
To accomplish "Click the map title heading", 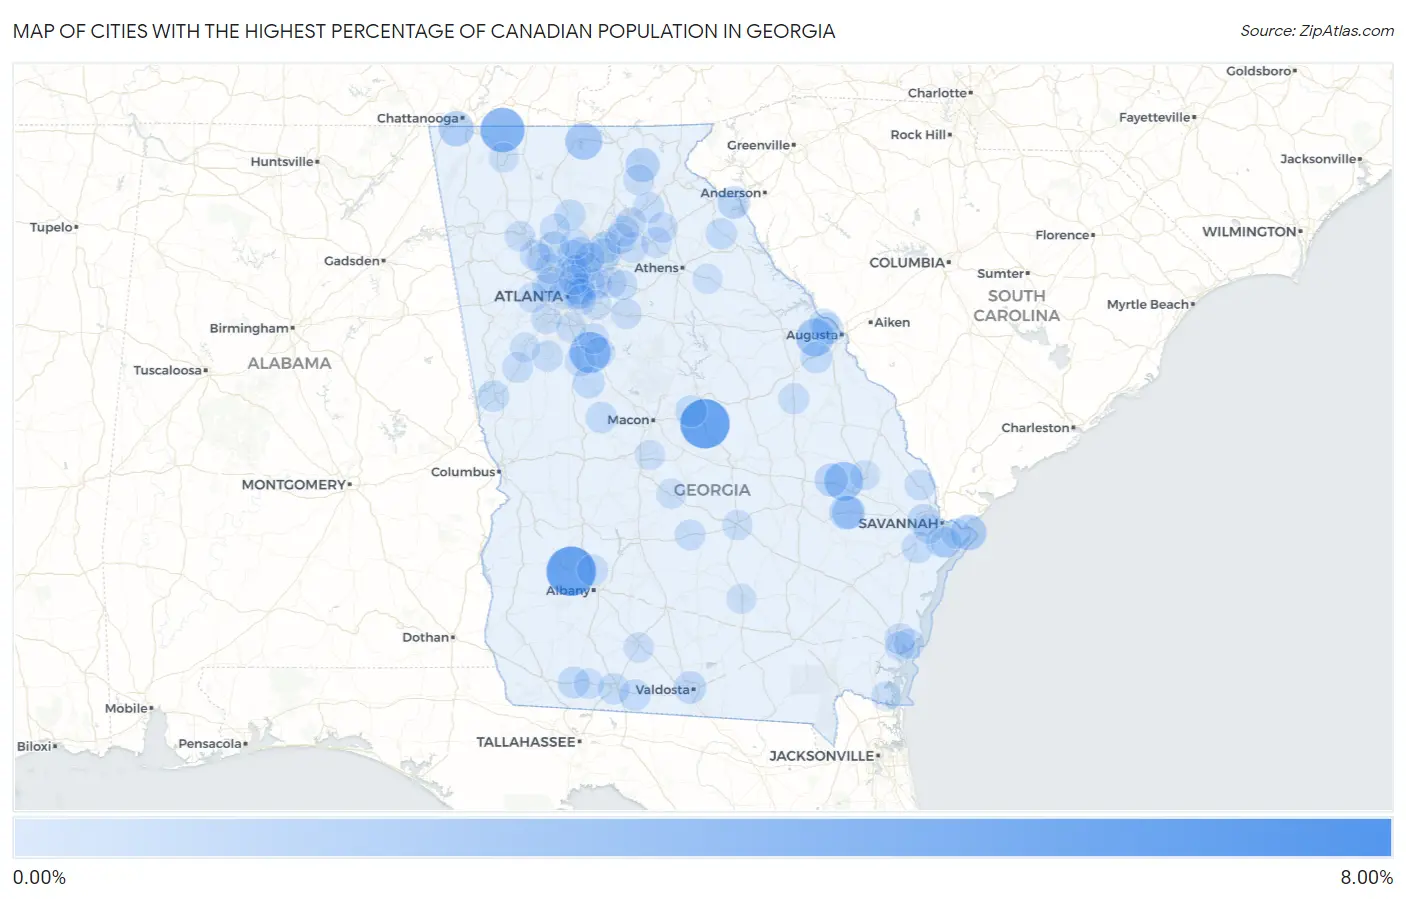I will [x=424, y=31].
